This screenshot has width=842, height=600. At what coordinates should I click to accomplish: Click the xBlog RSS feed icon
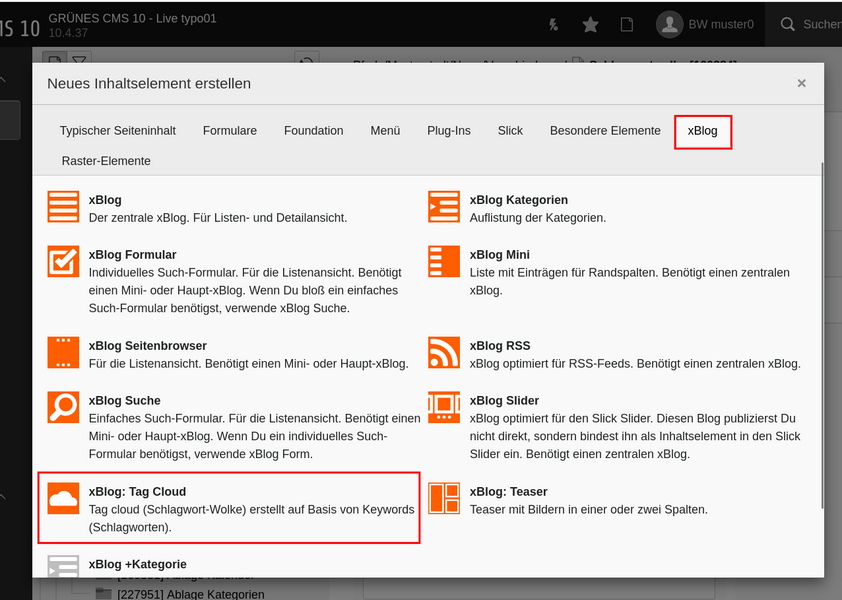coord(444,352)
